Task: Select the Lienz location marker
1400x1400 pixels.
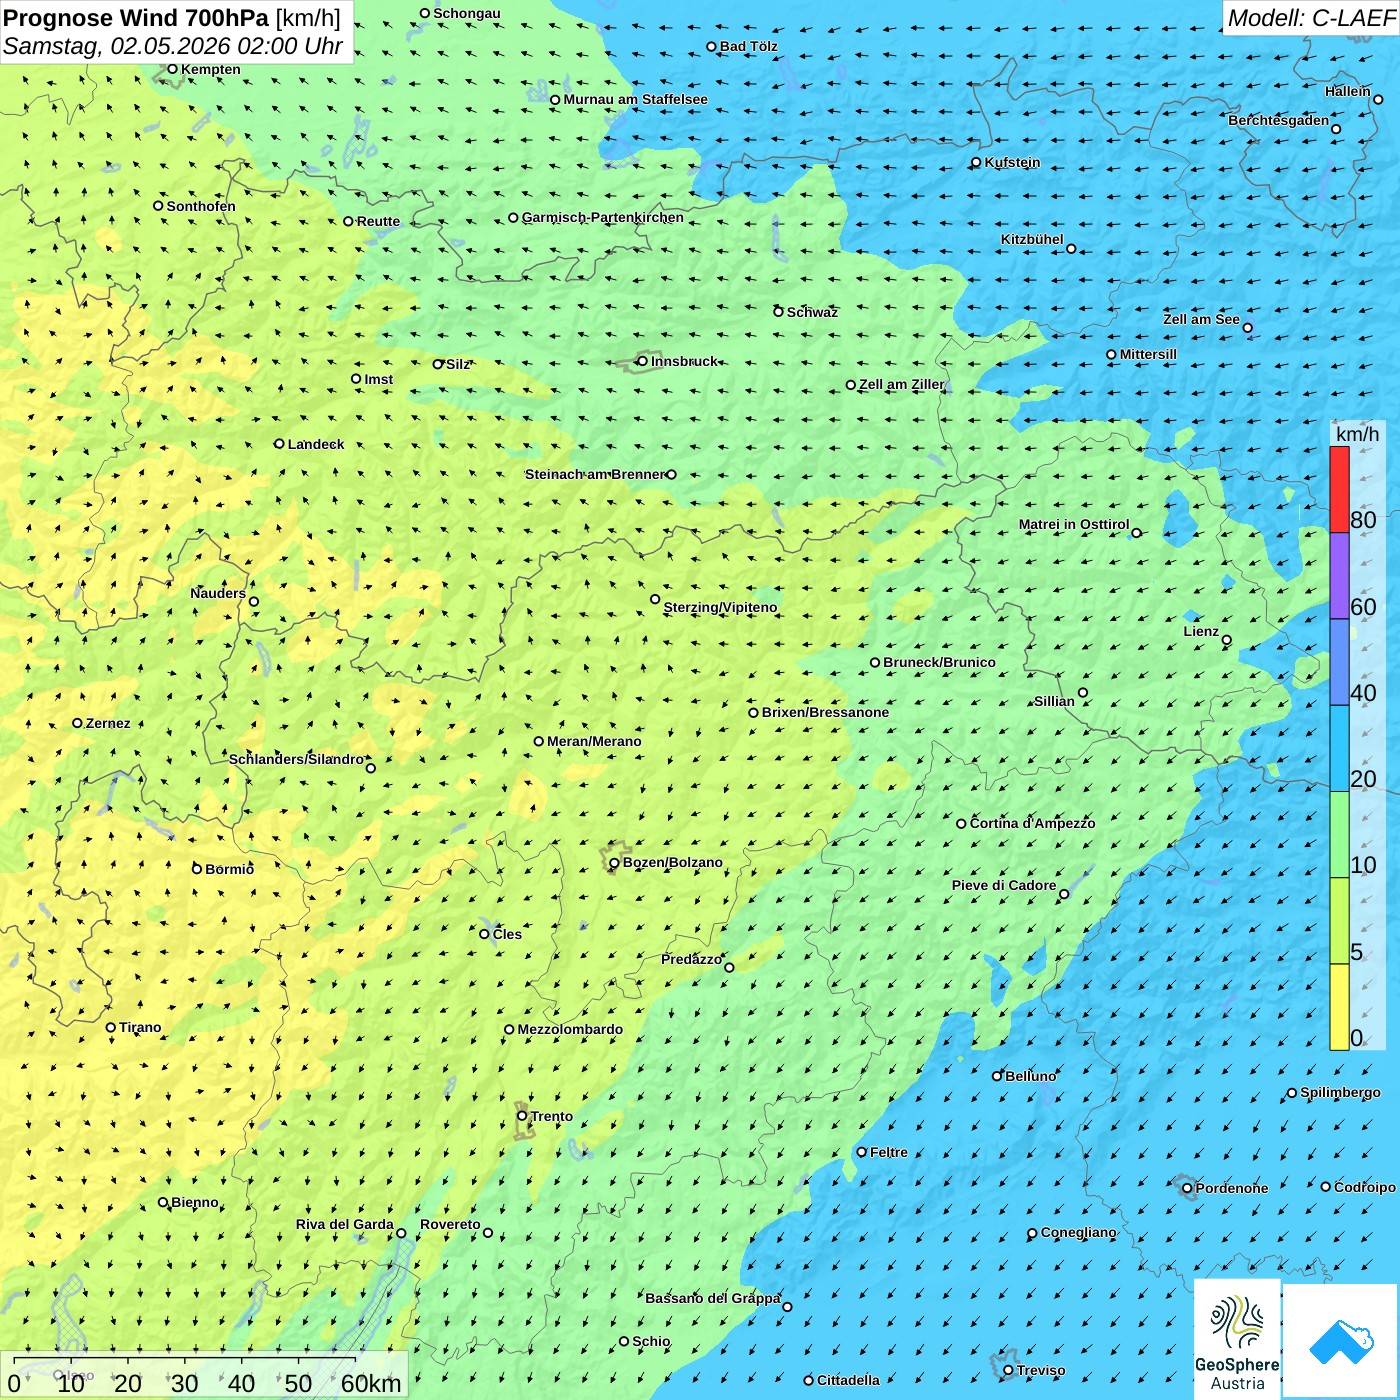Action: click(1227, 640)
